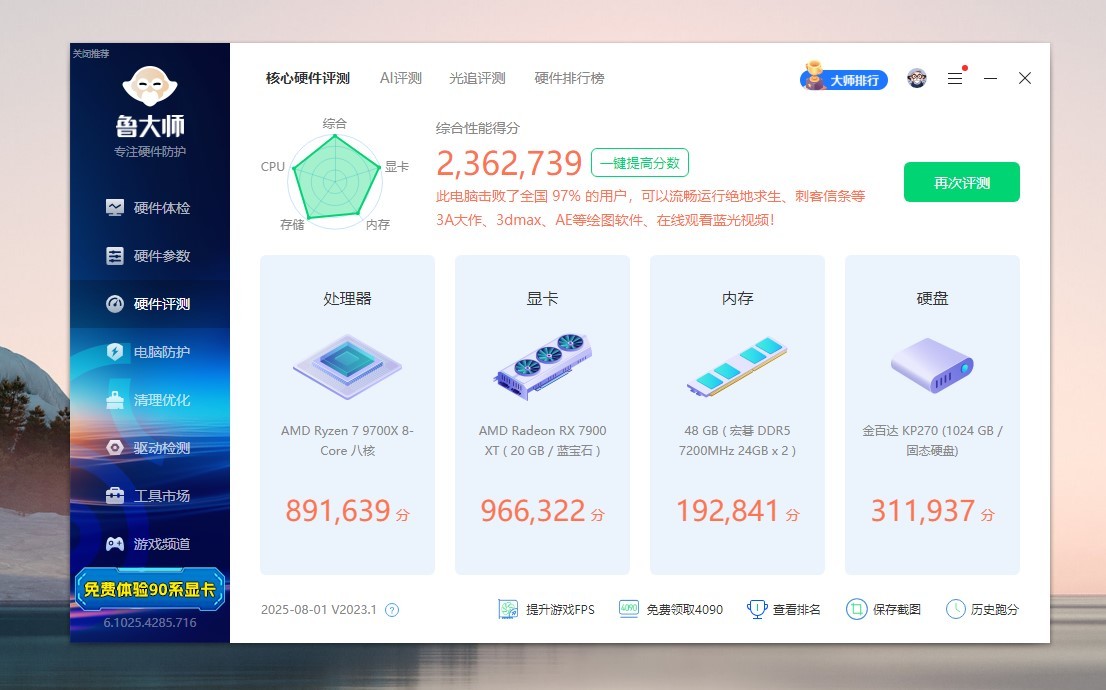The height and width of the screenshot is (690, 1106).
Task: Click the date text 2025-08-01 V2023.1
Action: point(318,610)
